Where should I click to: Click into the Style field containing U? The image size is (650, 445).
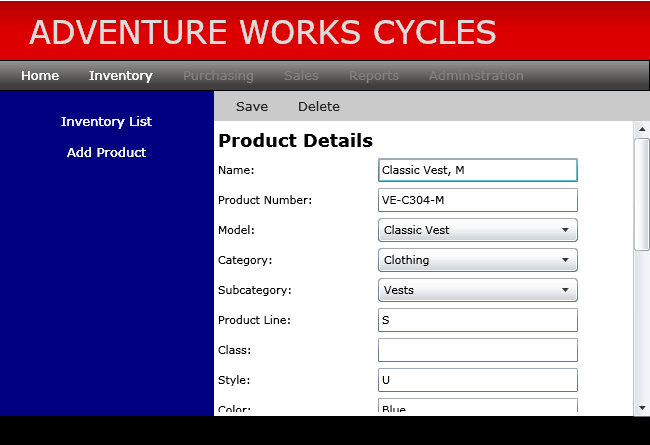point(478,380)
